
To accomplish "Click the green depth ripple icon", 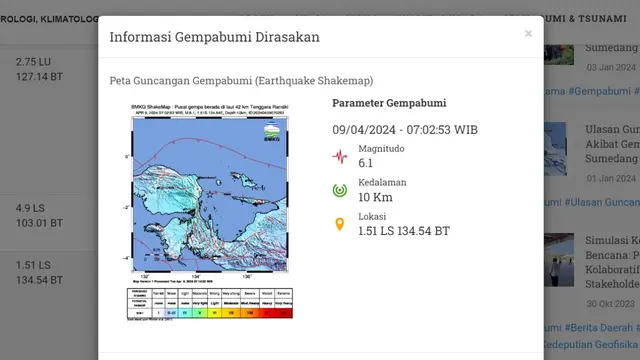I will tap(340, 190).
